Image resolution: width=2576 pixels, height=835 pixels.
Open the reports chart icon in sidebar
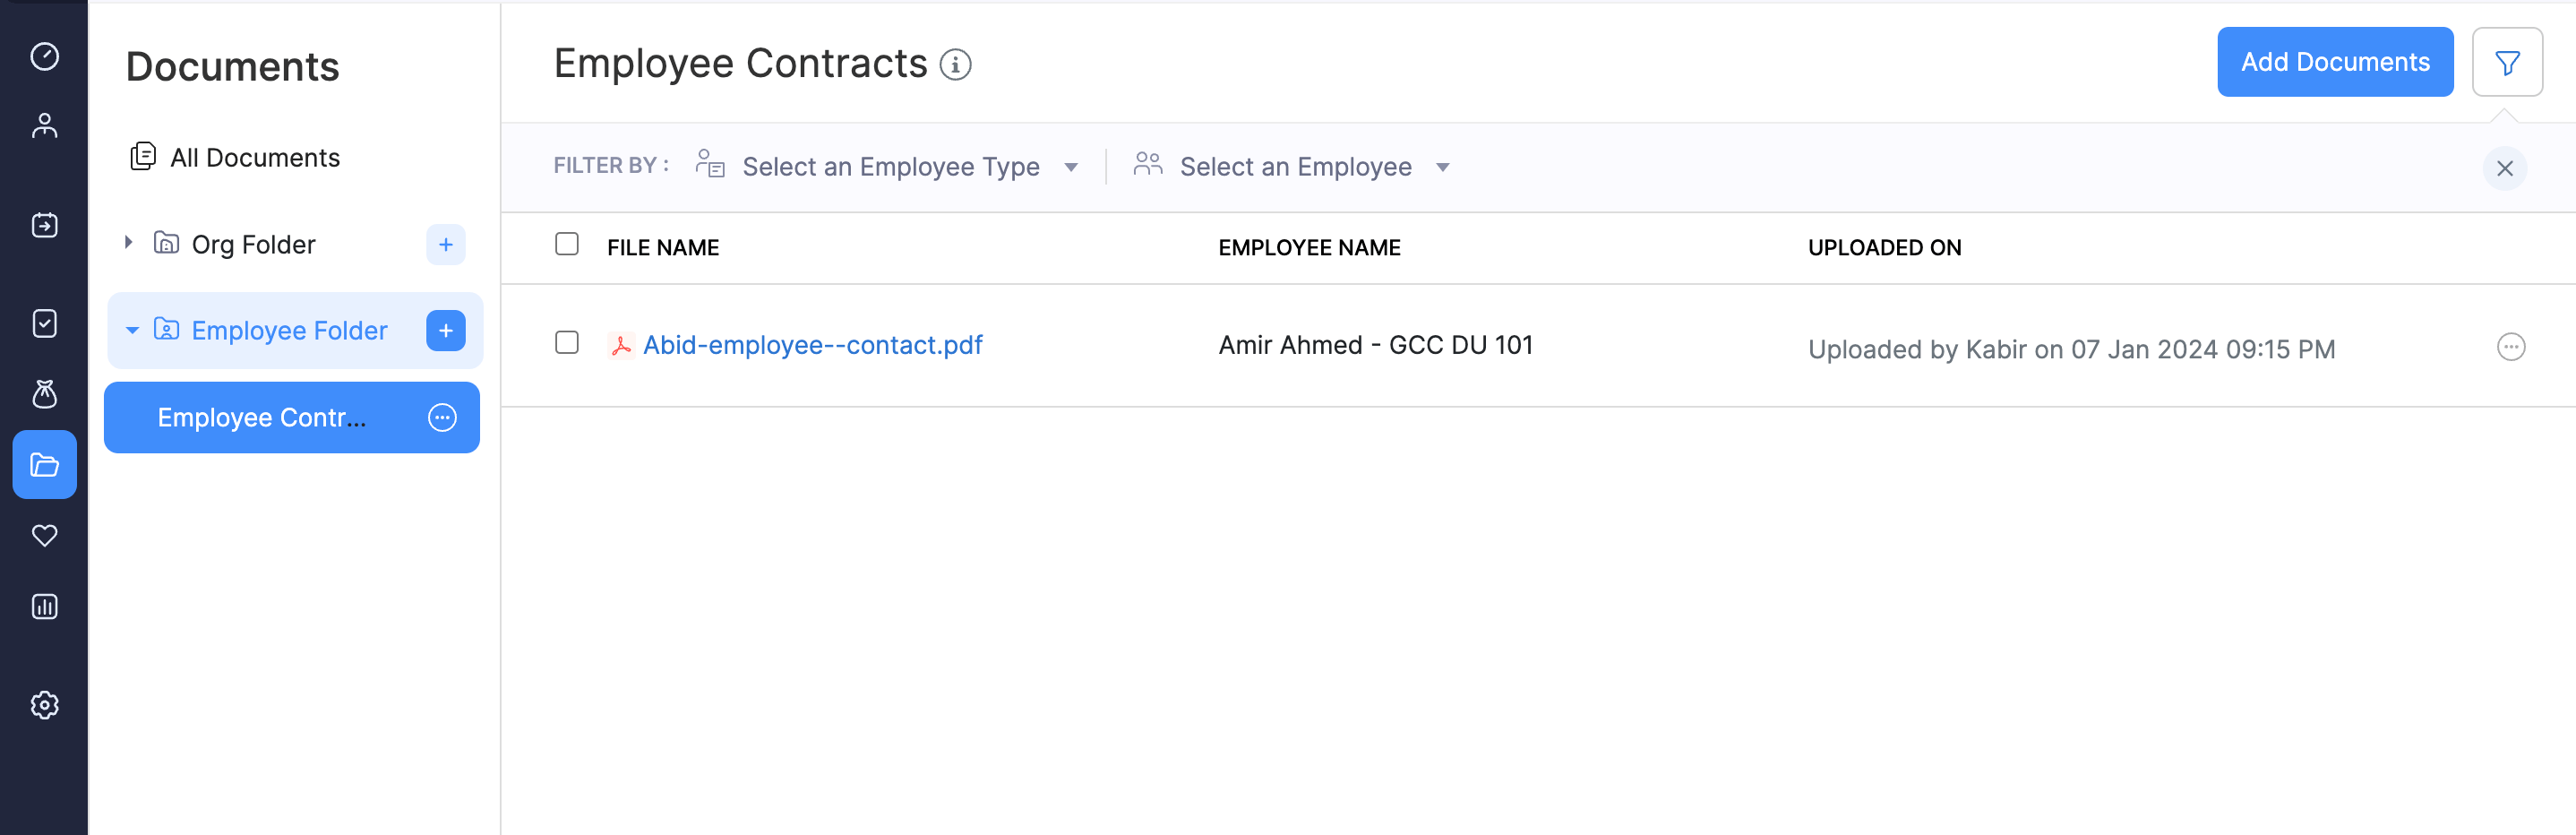44,606
